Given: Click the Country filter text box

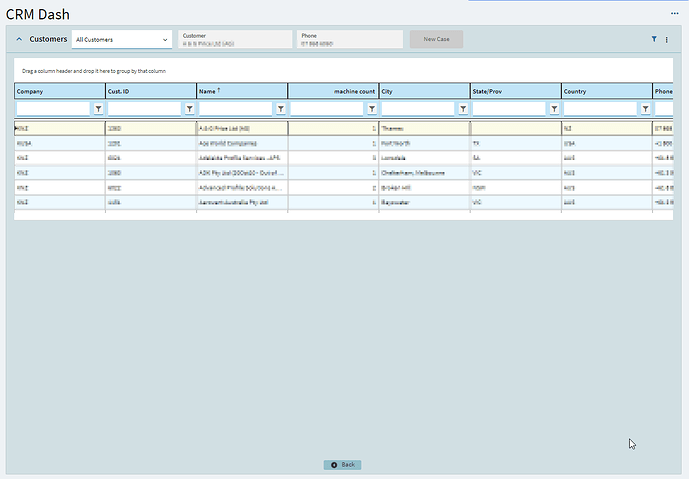Looking at the screenshot, I should (x=600, y=109).
